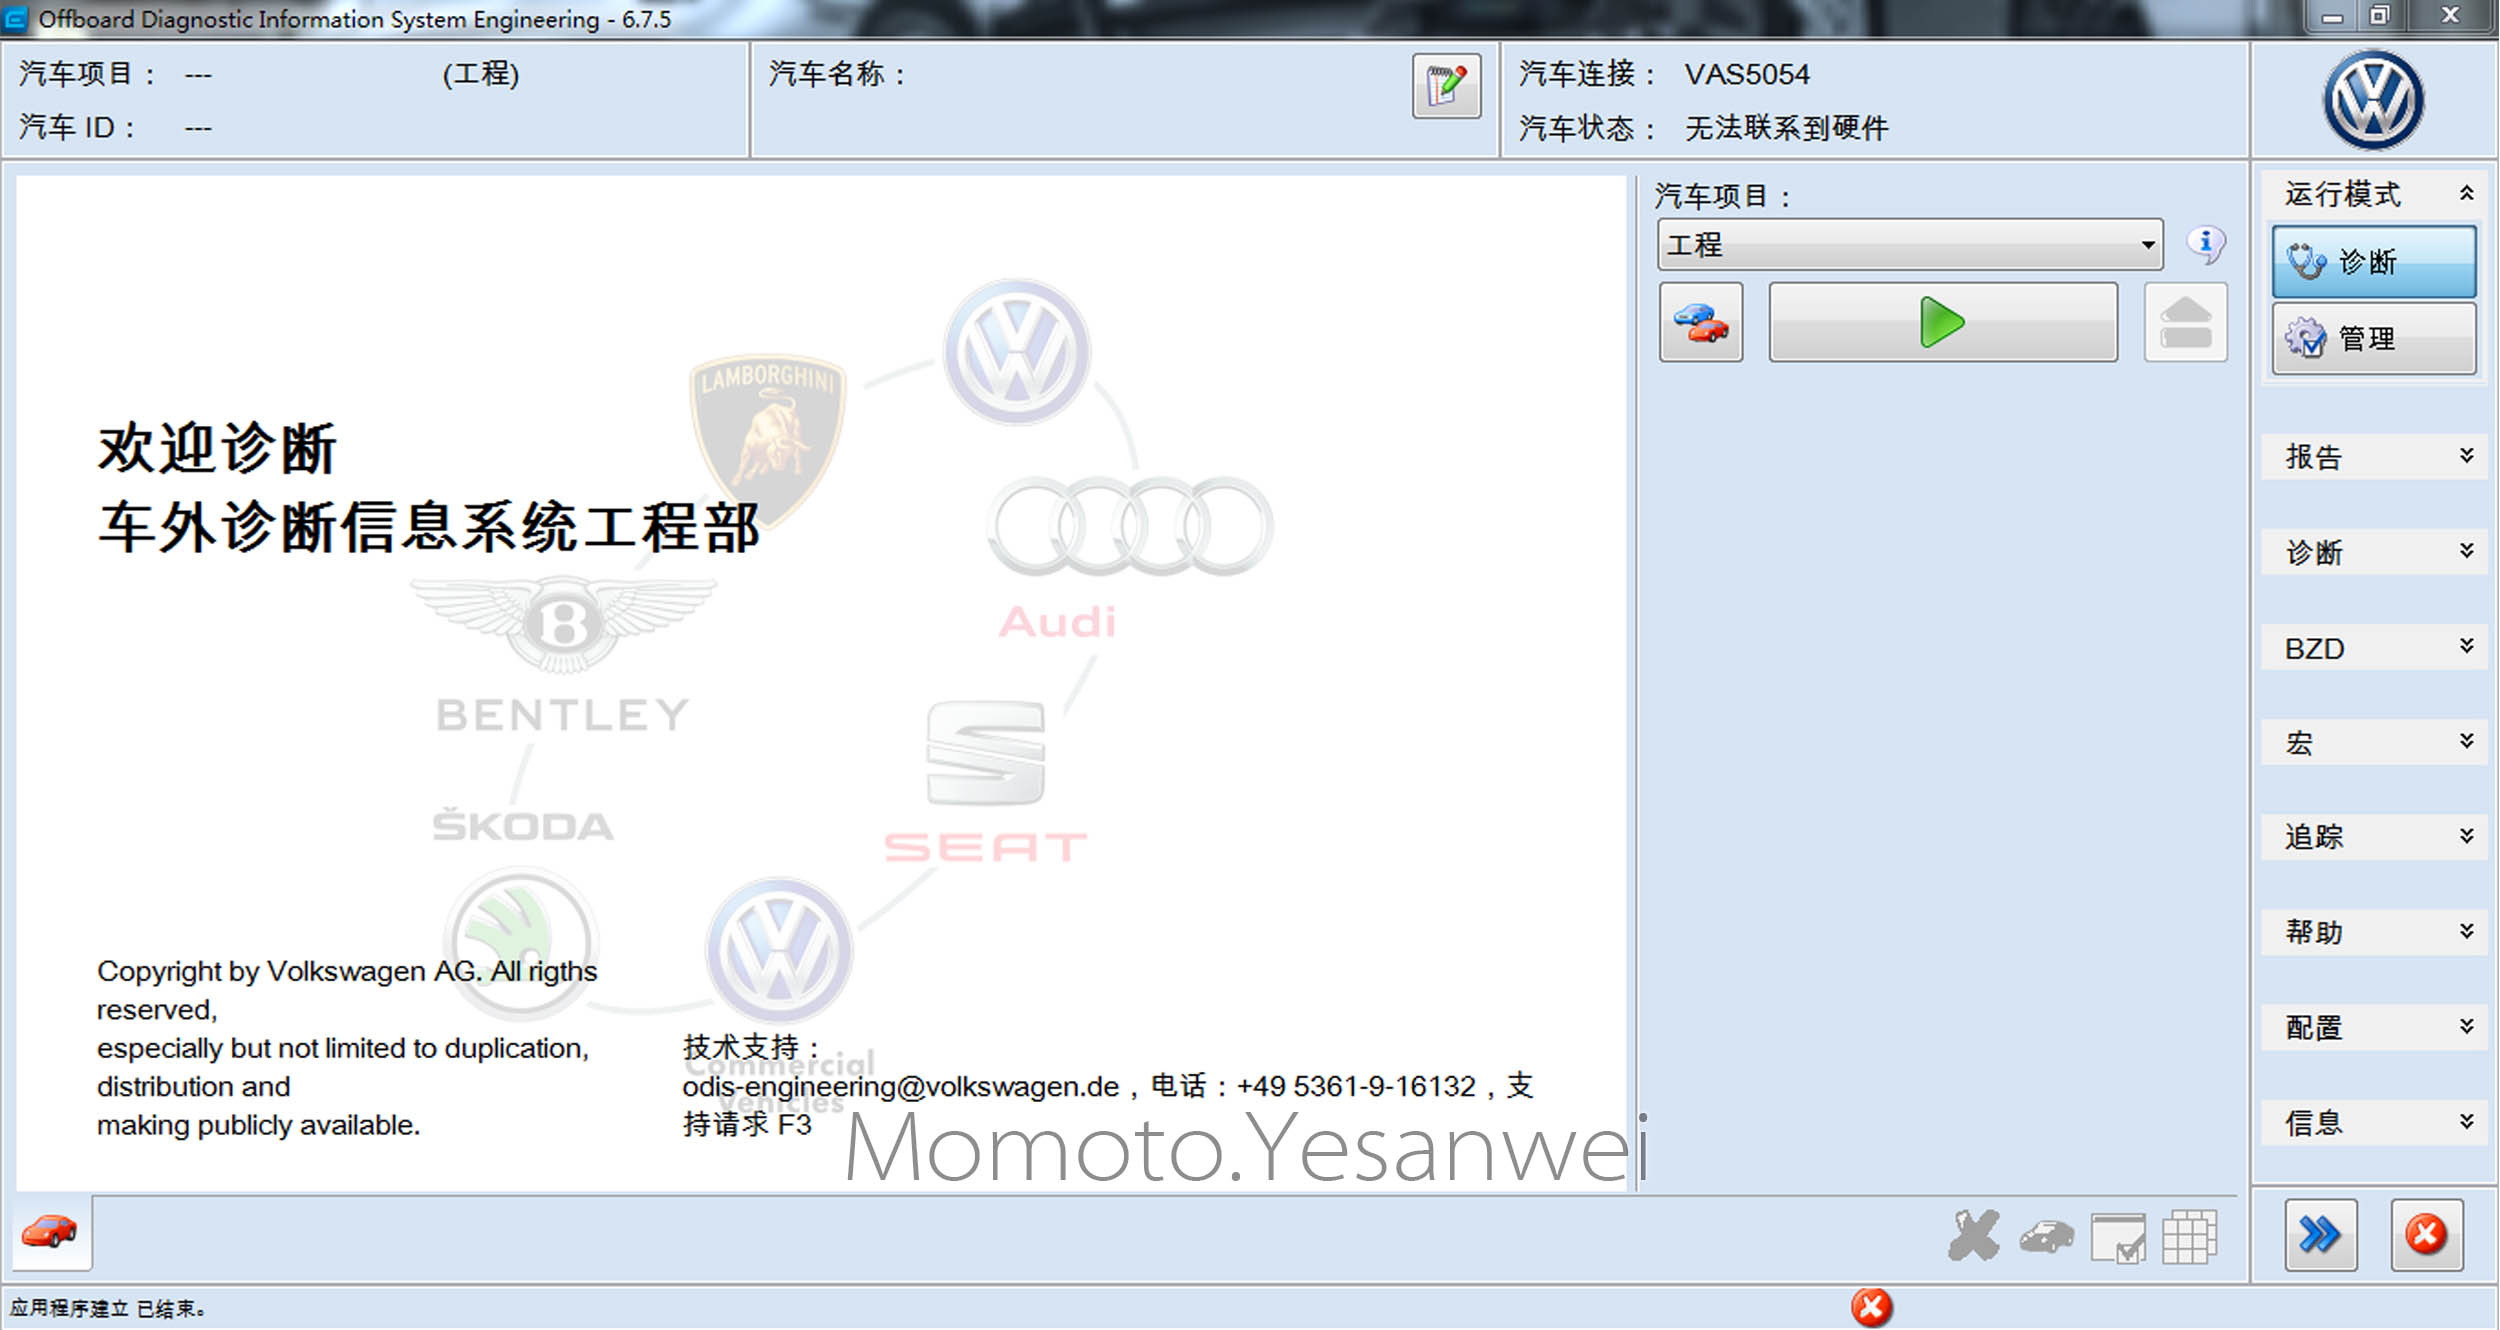This screenshot has width=2500, height=1330.
Task: Click the application icon in title bar
Action: pyautogui.click(x=15, y=18)
